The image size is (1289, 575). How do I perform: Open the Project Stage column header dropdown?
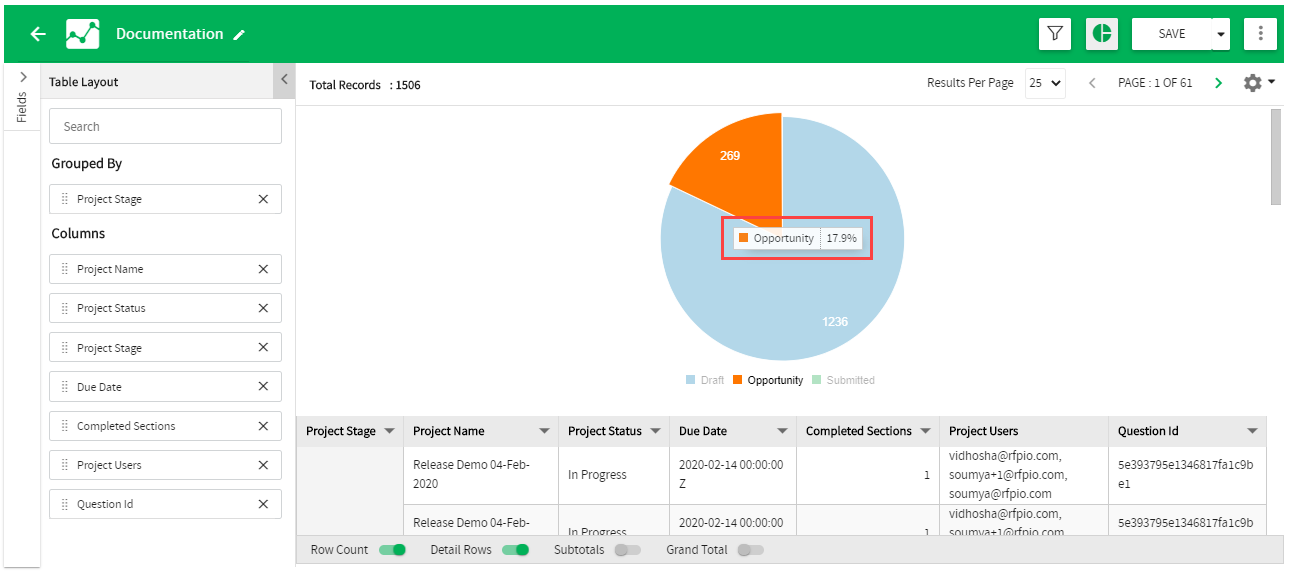click(x=389, y=431)
